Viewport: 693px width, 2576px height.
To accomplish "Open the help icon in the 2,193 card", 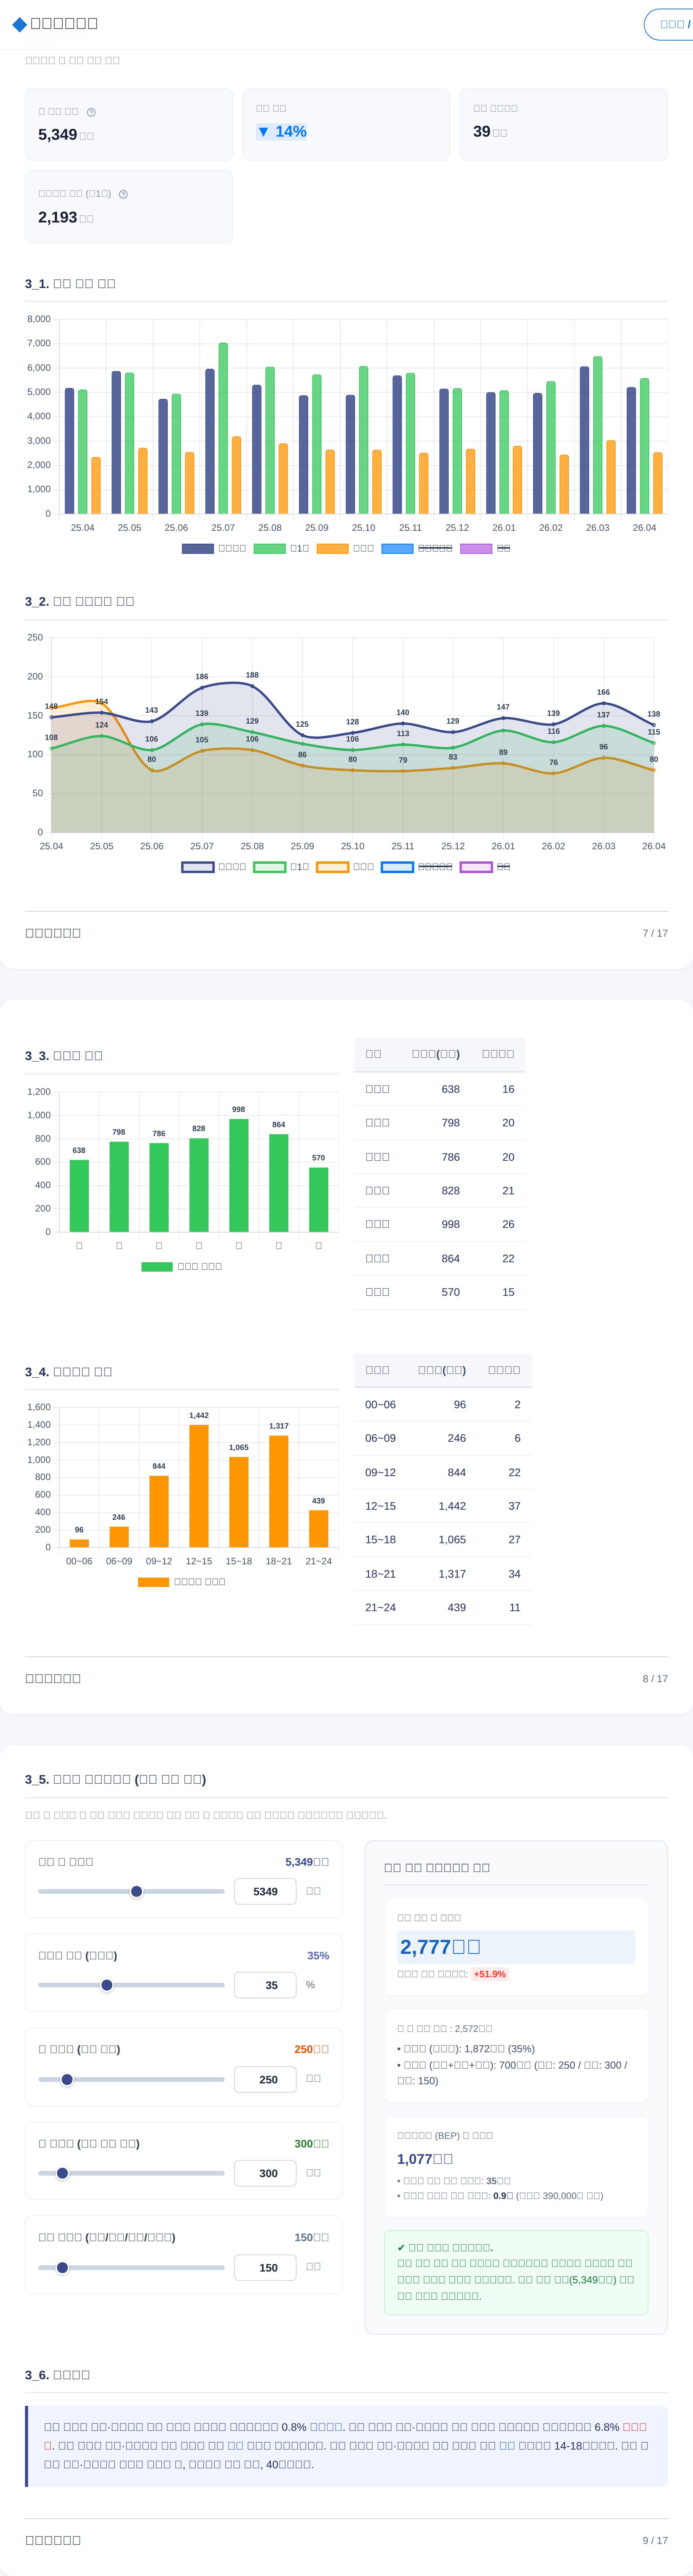I will (x=123, y=194).
